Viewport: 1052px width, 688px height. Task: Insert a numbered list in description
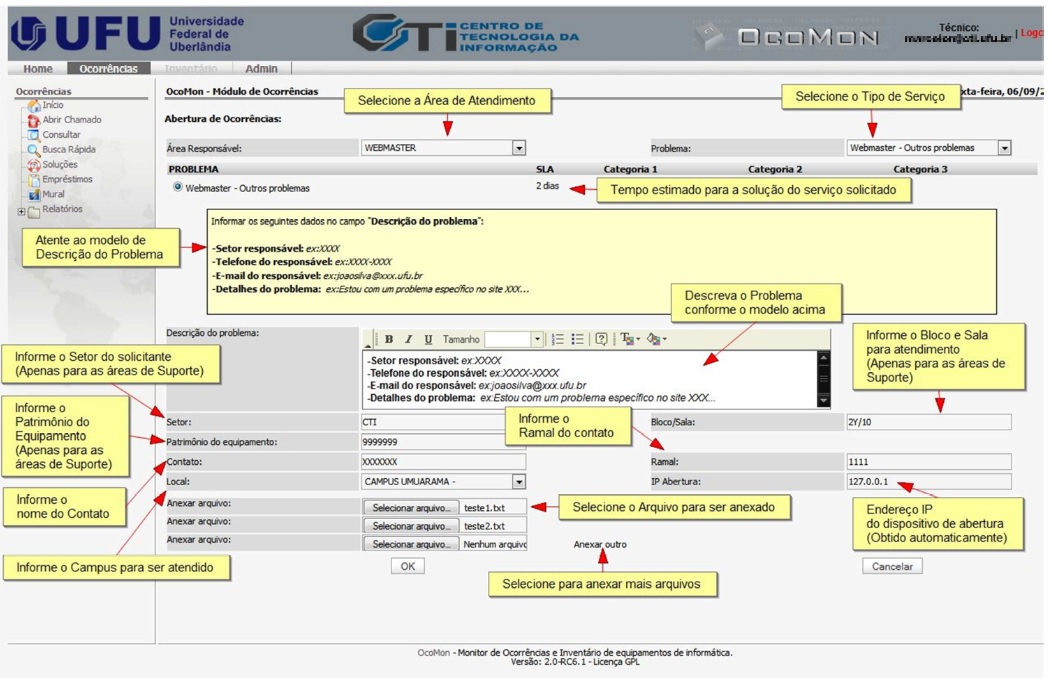coord(558,340)
